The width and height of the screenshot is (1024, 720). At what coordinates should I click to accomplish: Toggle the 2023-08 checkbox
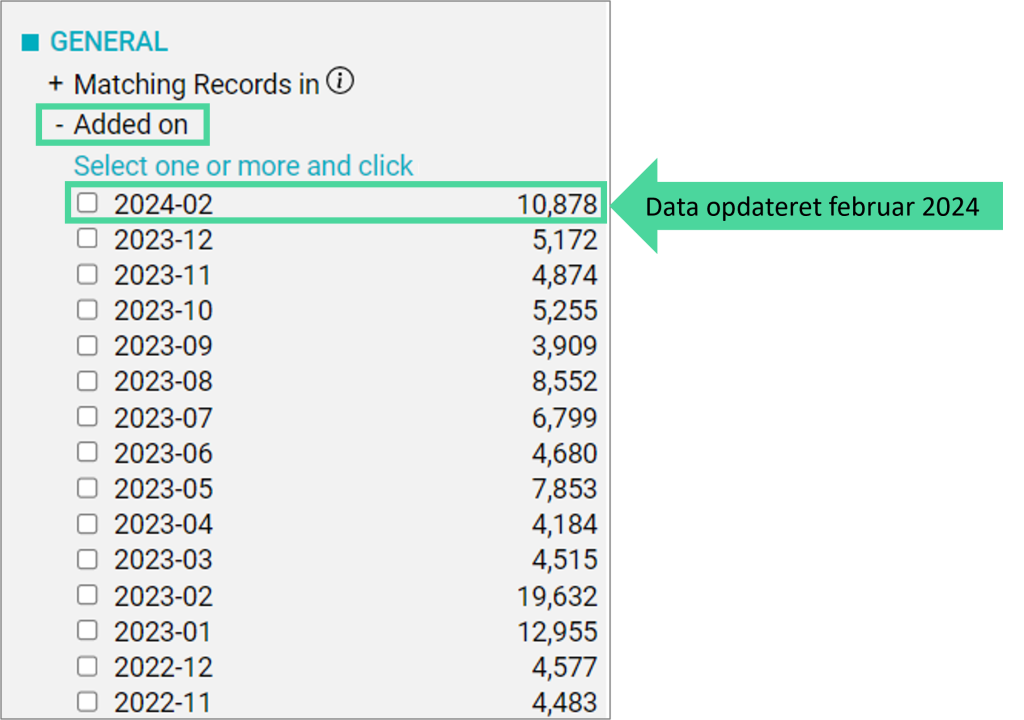[88, 381]
